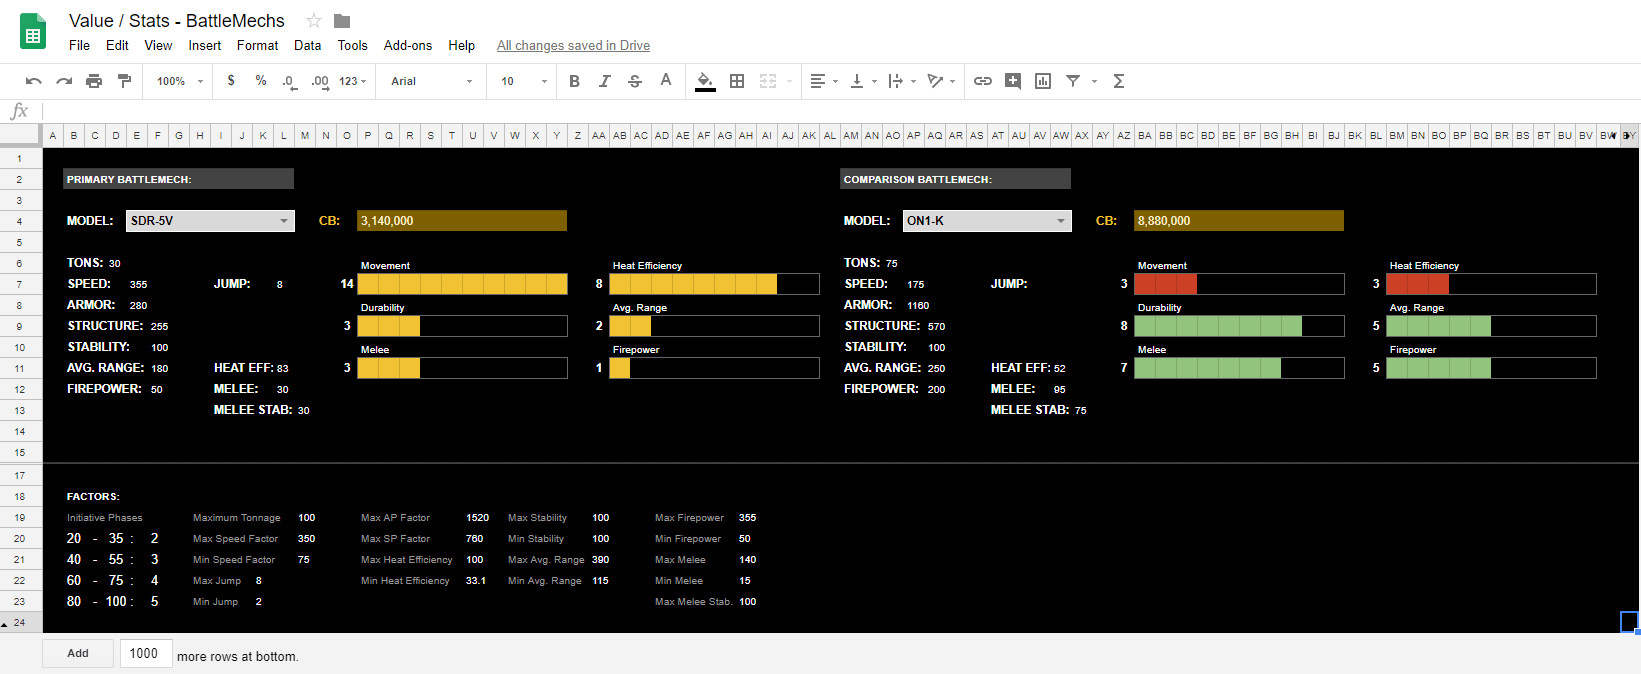Click COMPARISON BATTLEMECH header cell
The image size is (1641, 674).
click(955, 179)
